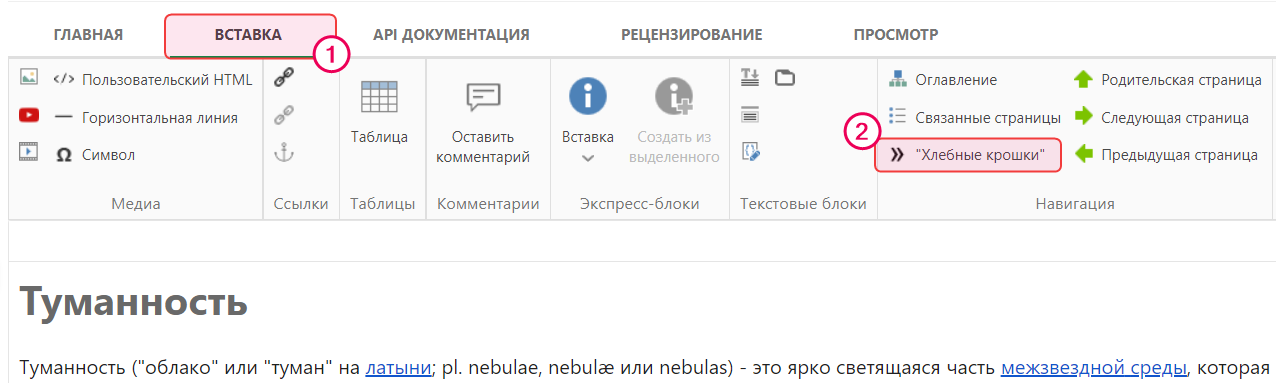Insert Горизонтальная линия

click(146, 117)
